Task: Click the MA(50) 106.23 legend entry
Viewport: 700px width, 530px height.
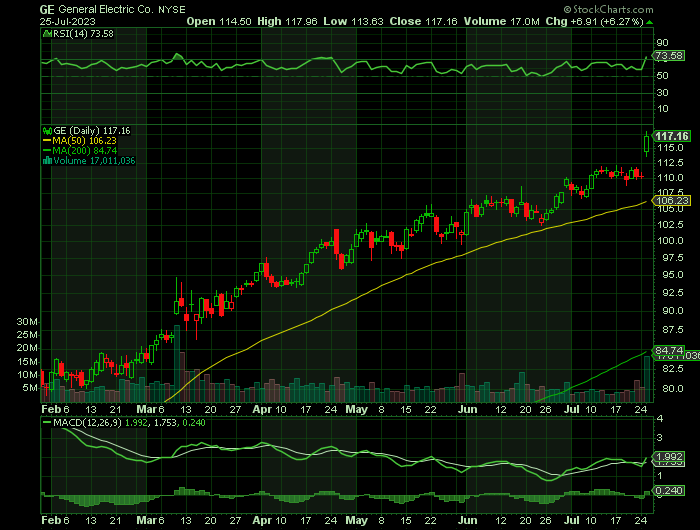Action: [79, 141]
